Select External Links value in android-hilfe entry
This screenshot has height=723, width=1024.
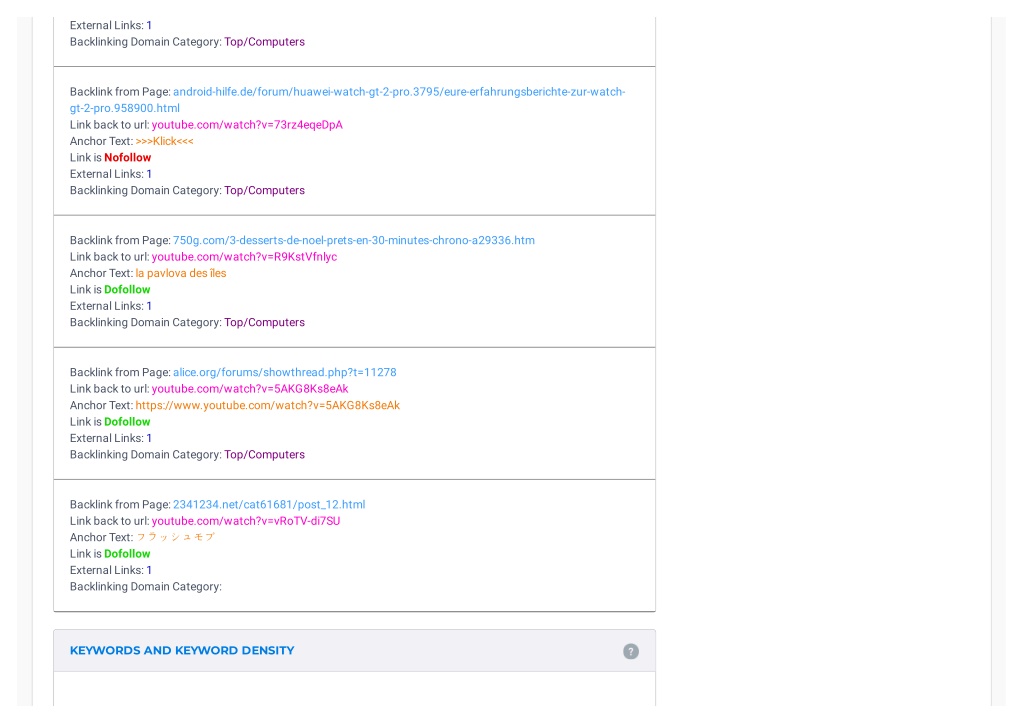149,174
